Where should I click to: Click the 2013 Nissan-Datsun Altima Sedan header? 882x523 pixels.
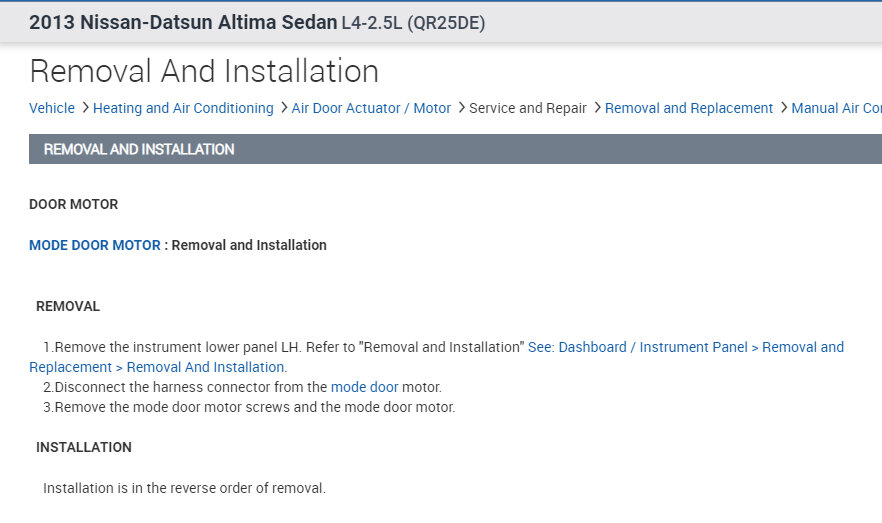183,22
